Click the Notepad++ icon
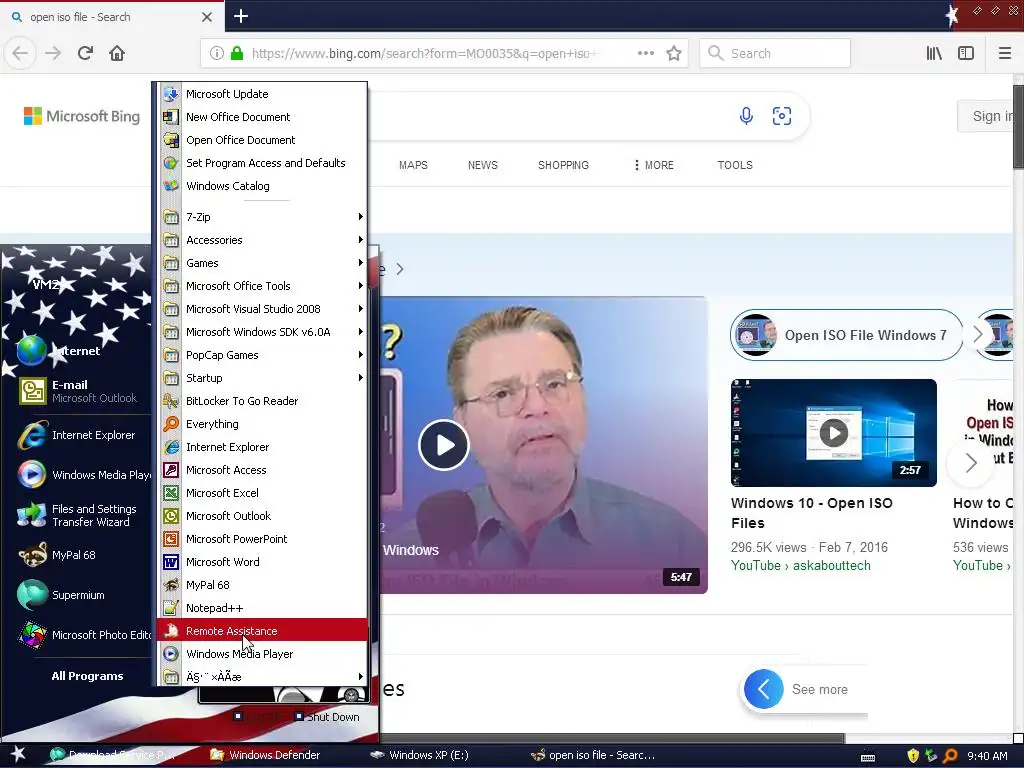The image size is (1024, 768). [171, 608]
